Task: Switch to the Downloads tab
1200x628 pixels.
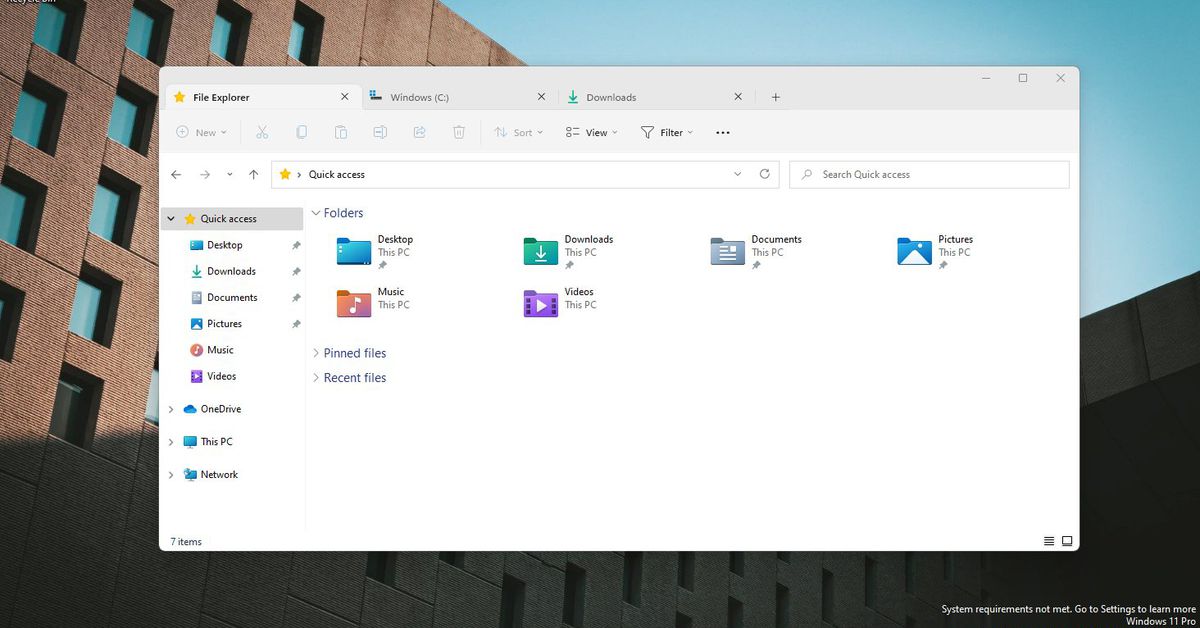Action: point(654,97)
